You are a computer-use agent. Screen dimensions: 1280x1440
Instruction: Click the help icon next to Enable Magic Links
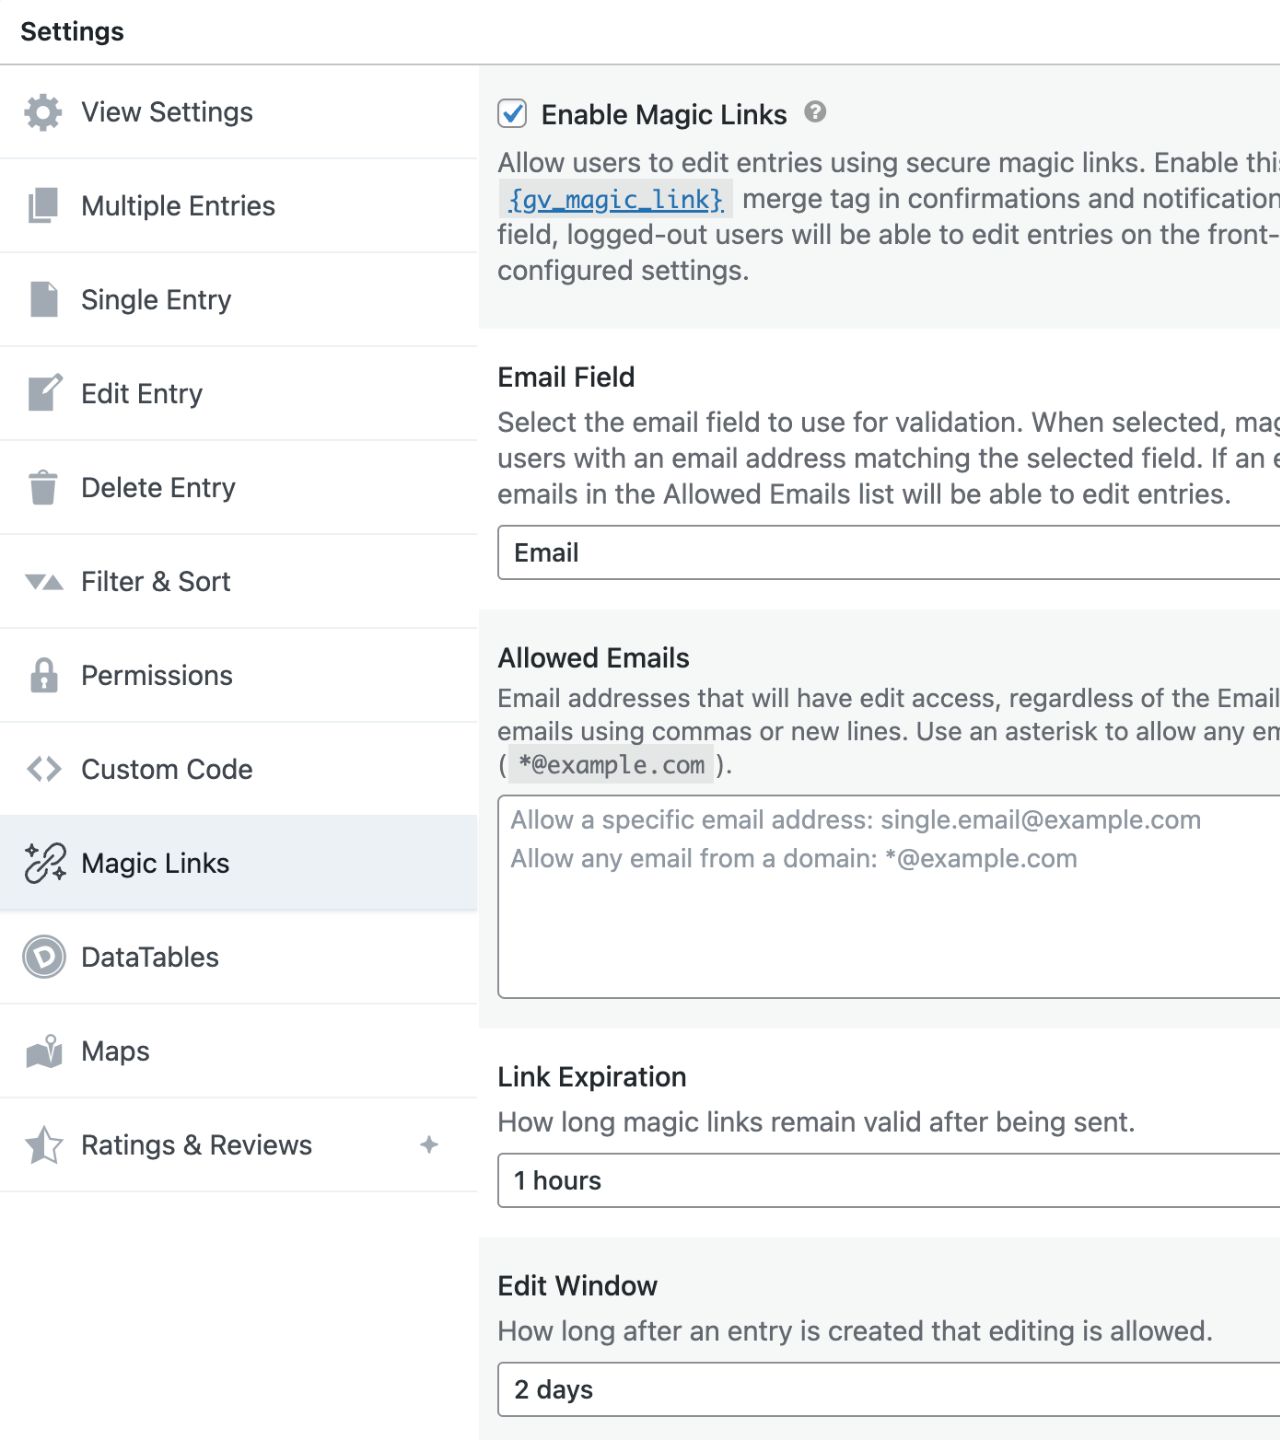coord(815,112)
